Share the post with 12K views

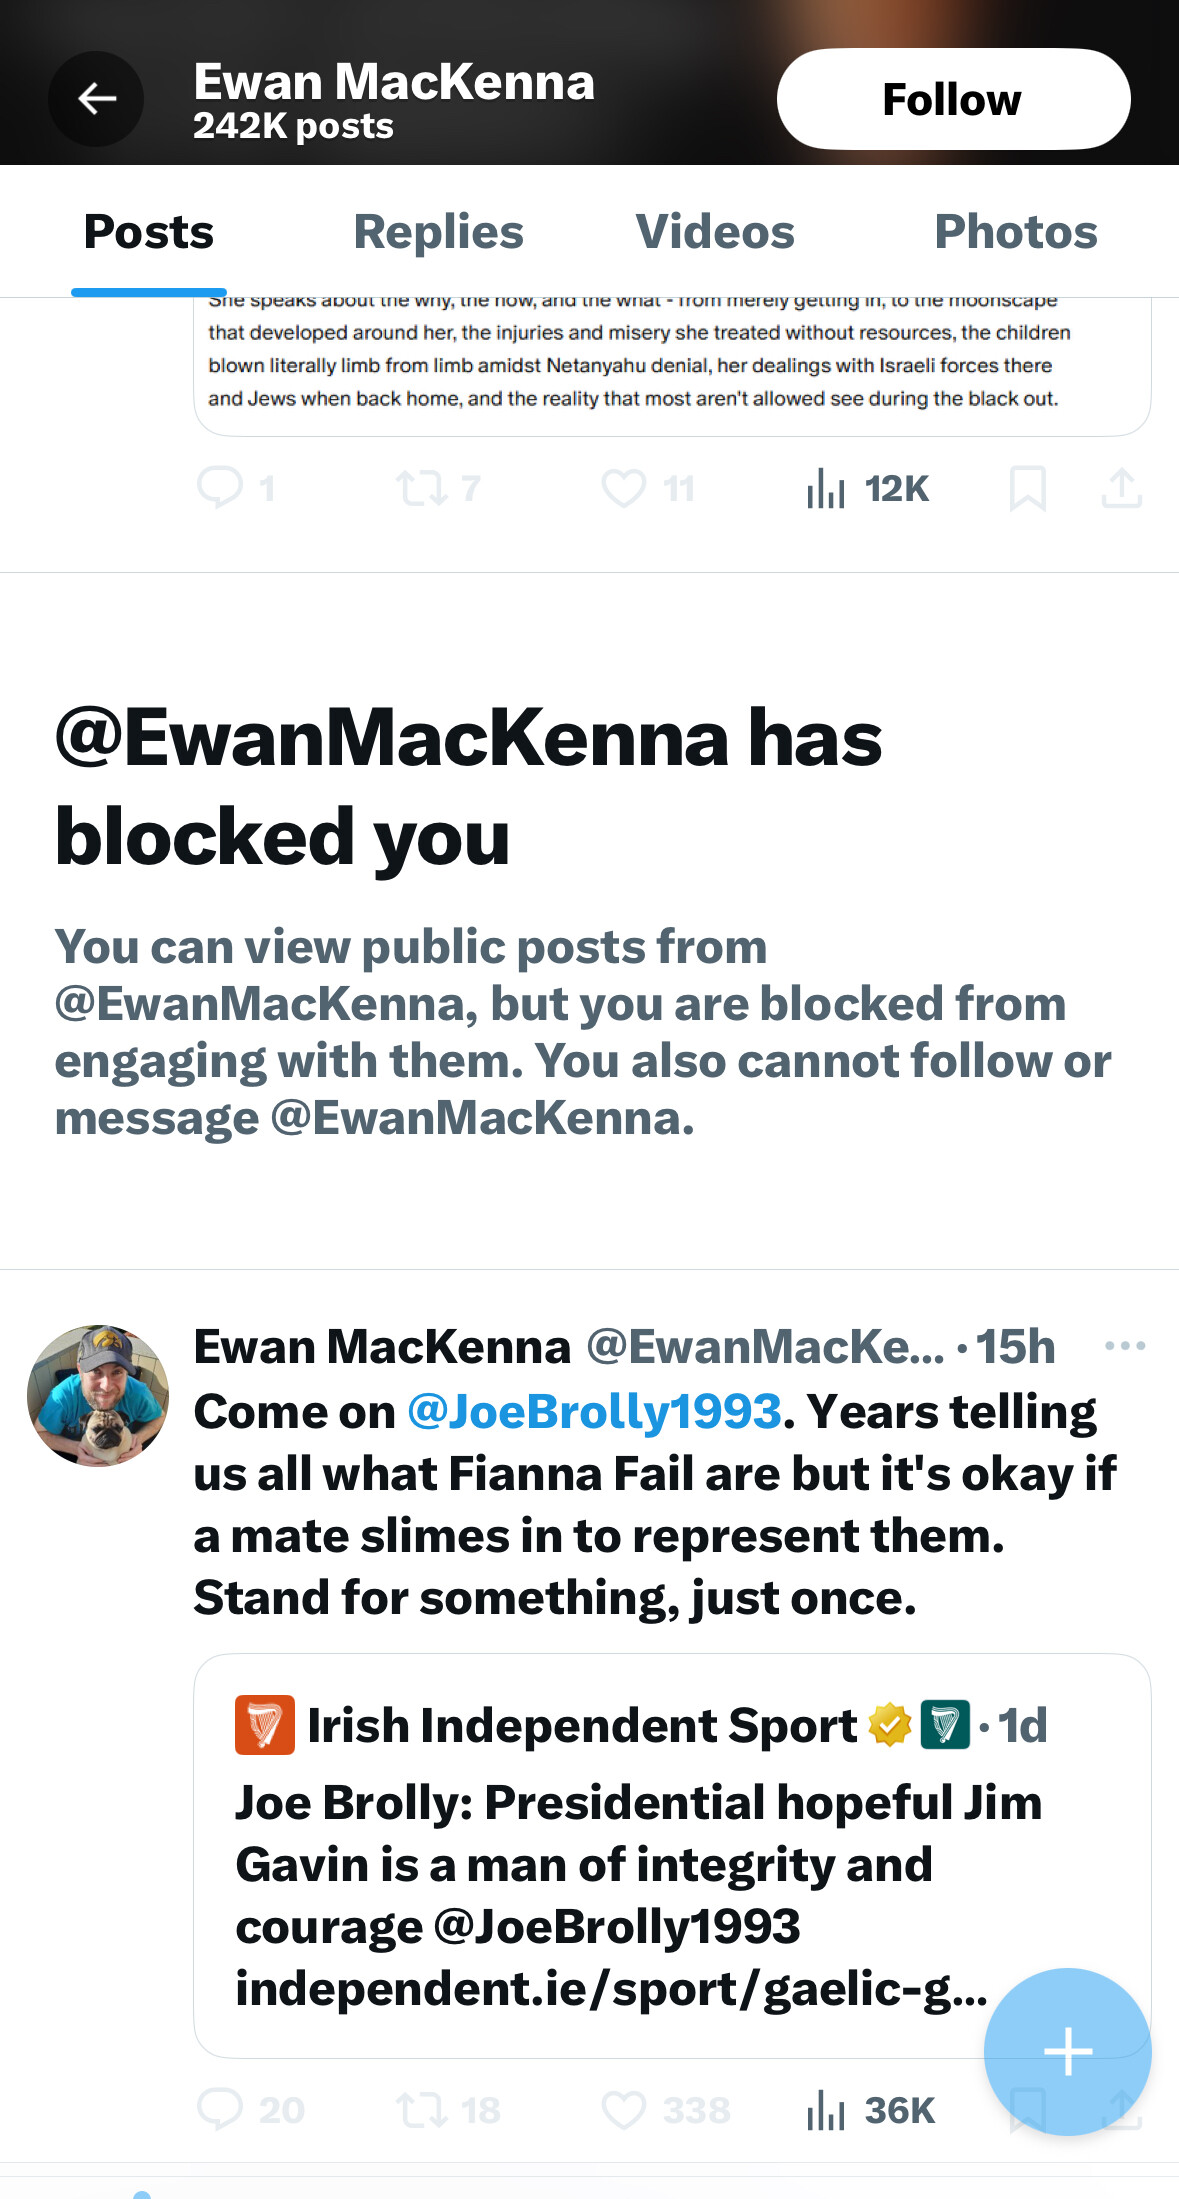tap(1121, 488)
